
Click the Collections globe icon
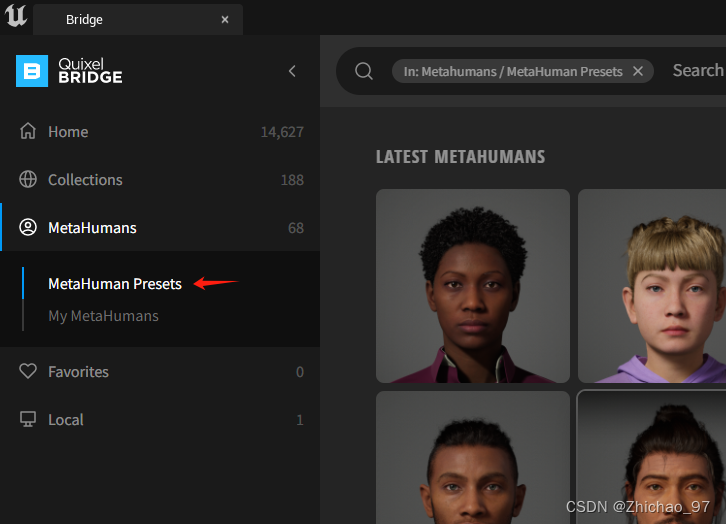coord(28,179)
